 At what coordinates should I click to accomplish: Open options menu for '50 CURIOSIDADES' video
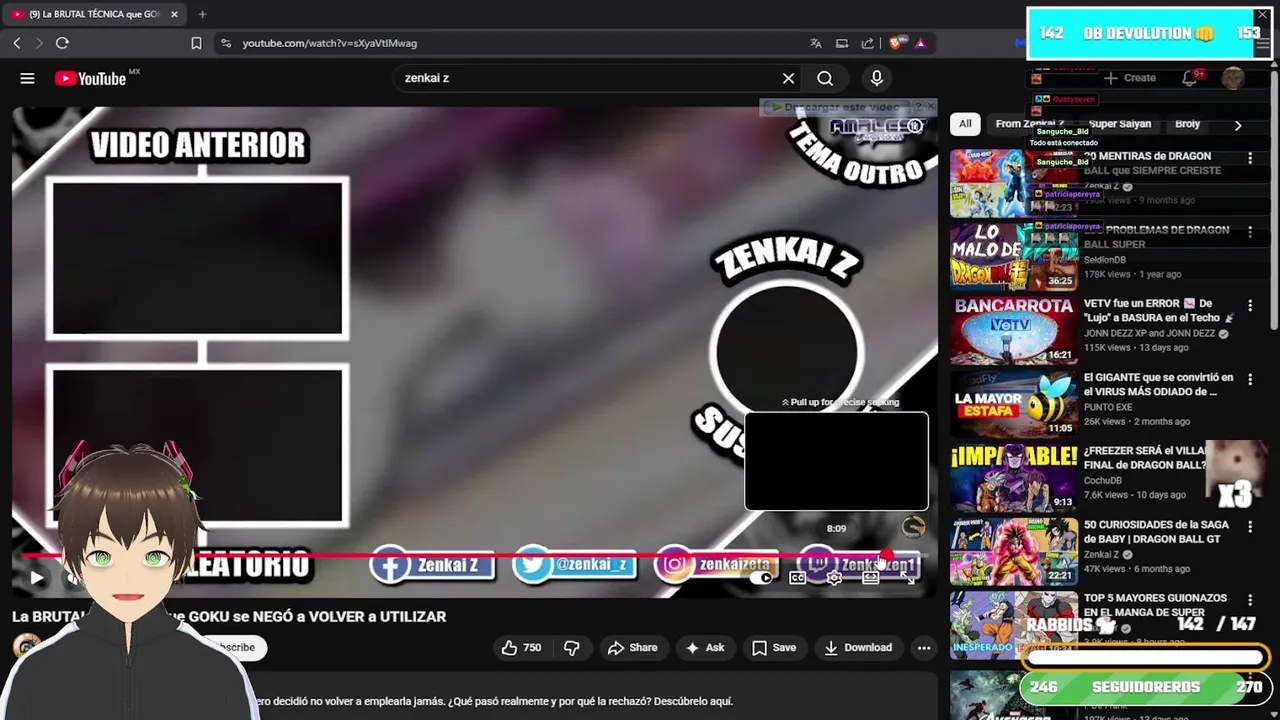coord(1250,526)
